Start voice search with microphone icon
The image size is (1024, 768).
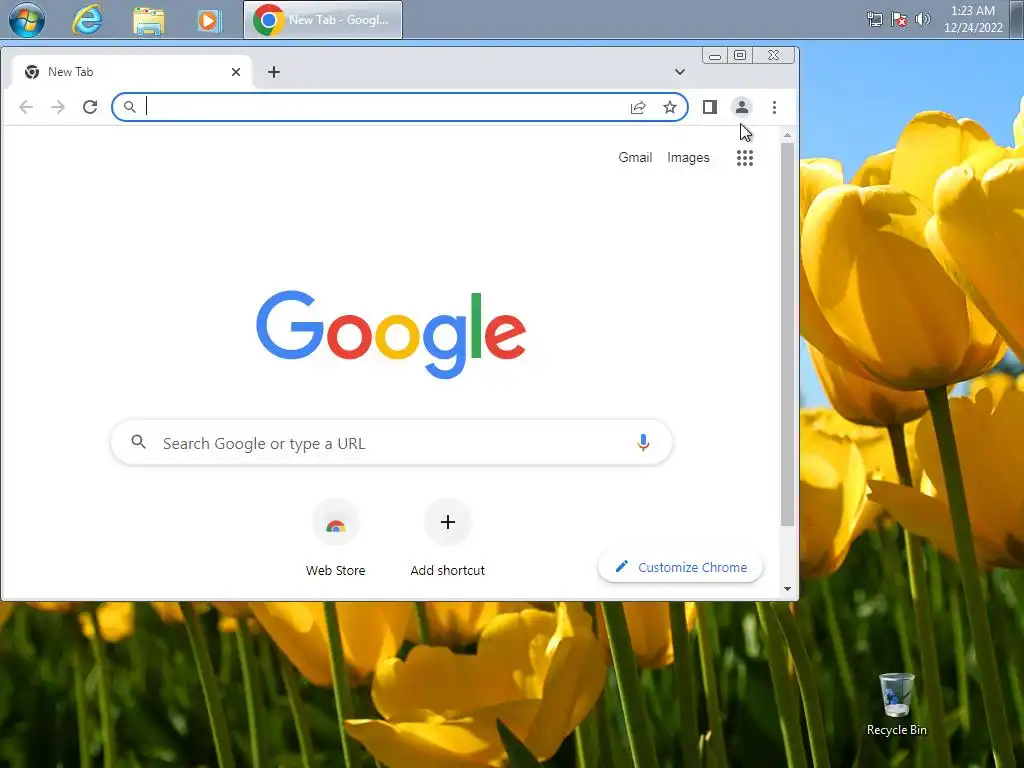(643, 443)
